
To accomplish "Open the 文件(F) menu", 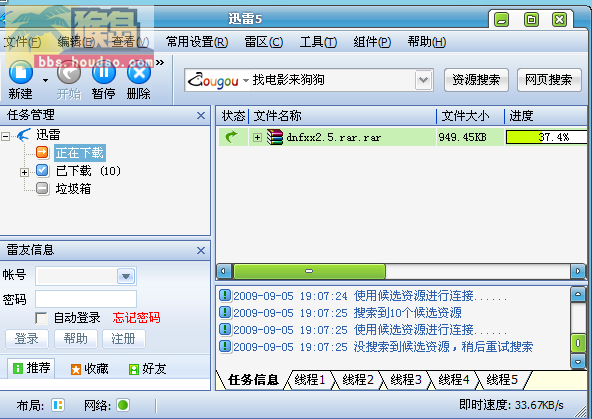I will 22,42.
